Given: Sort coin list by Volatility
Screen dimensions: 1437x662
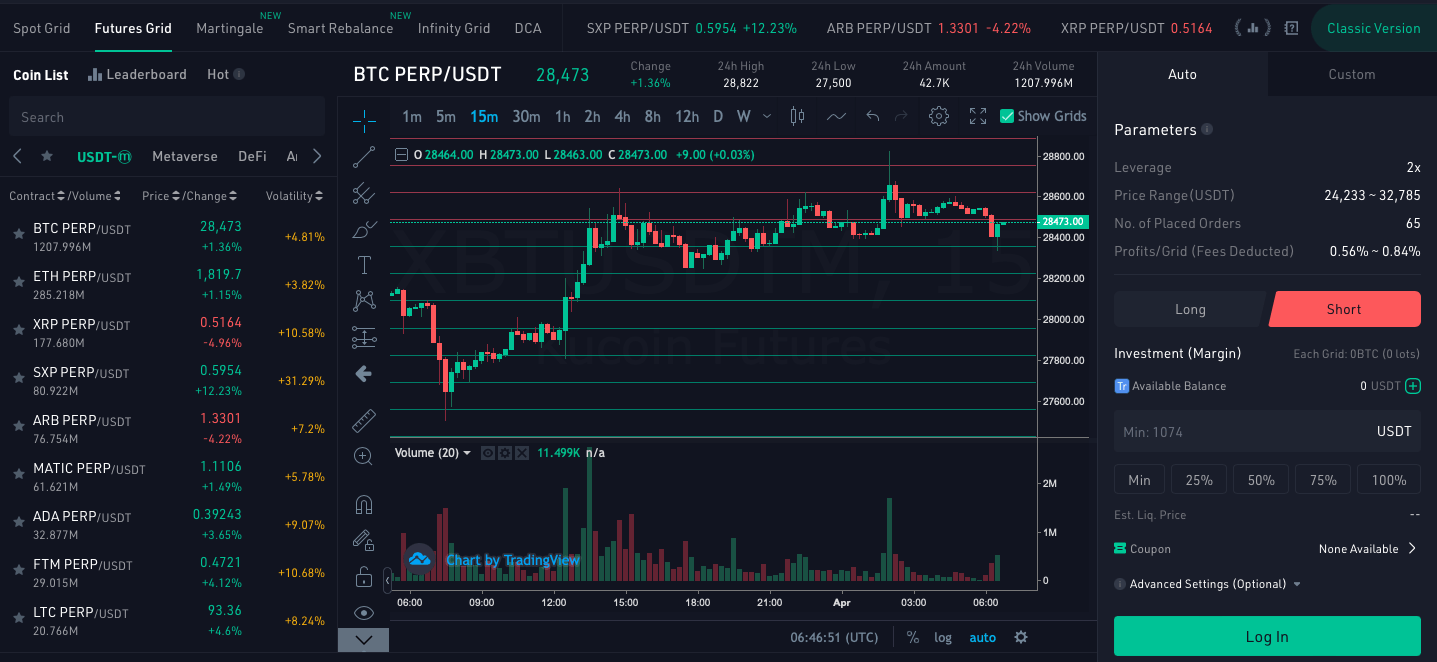Looking at the screenshot, I should coord(296,196).
